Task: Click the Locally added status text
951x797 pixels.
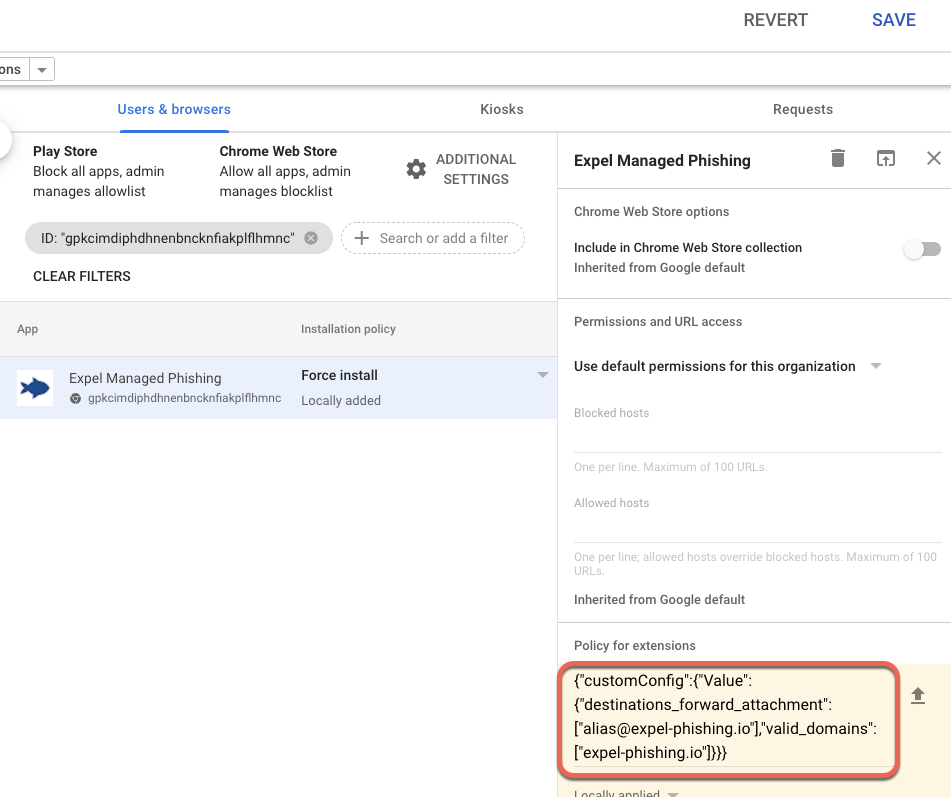Action: (x=341, y=400)
